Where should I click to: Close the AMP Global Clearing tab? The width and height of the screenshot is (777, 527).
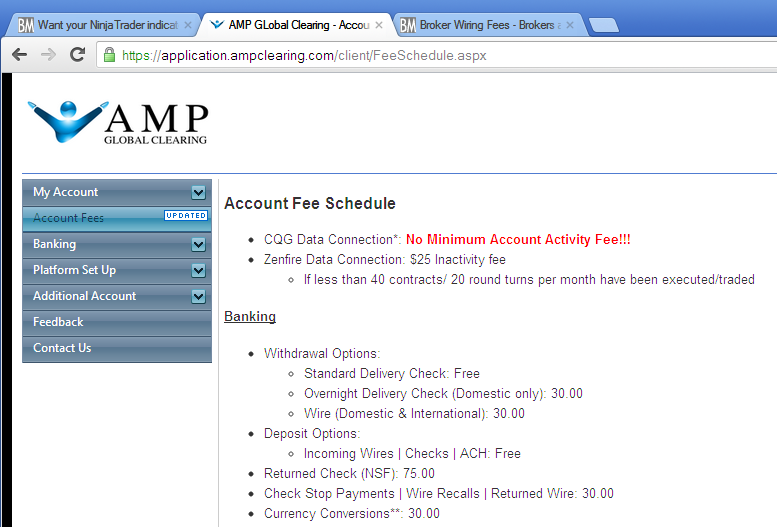tap(379, 25)
